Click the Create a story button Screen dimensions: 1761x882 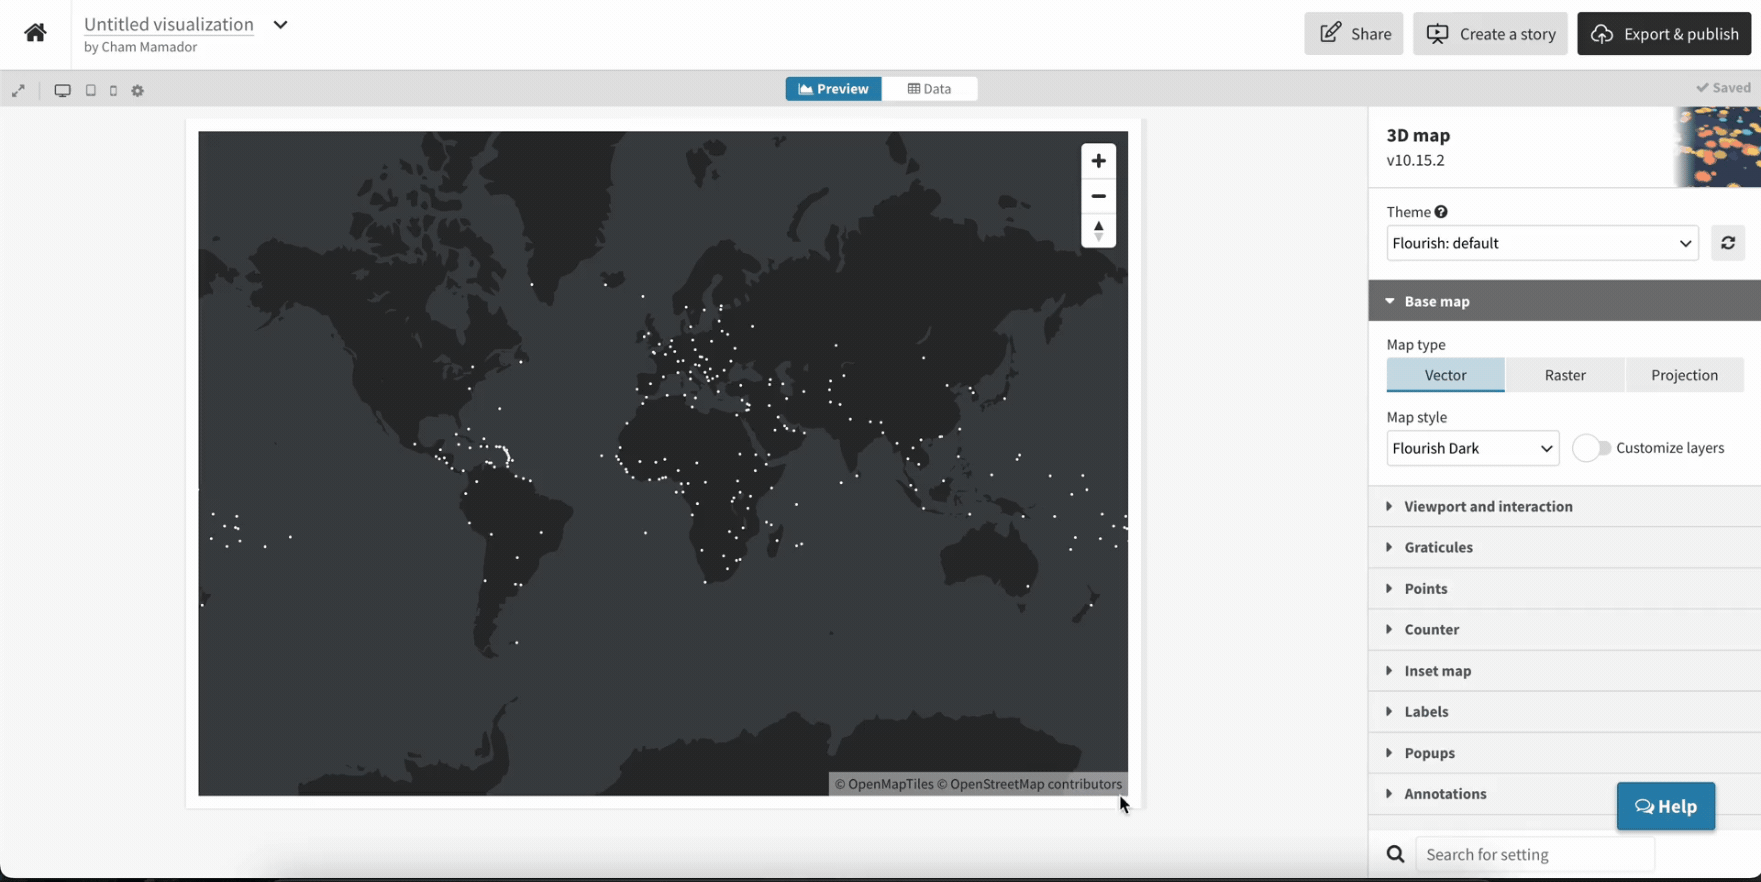click(1489, 34)
